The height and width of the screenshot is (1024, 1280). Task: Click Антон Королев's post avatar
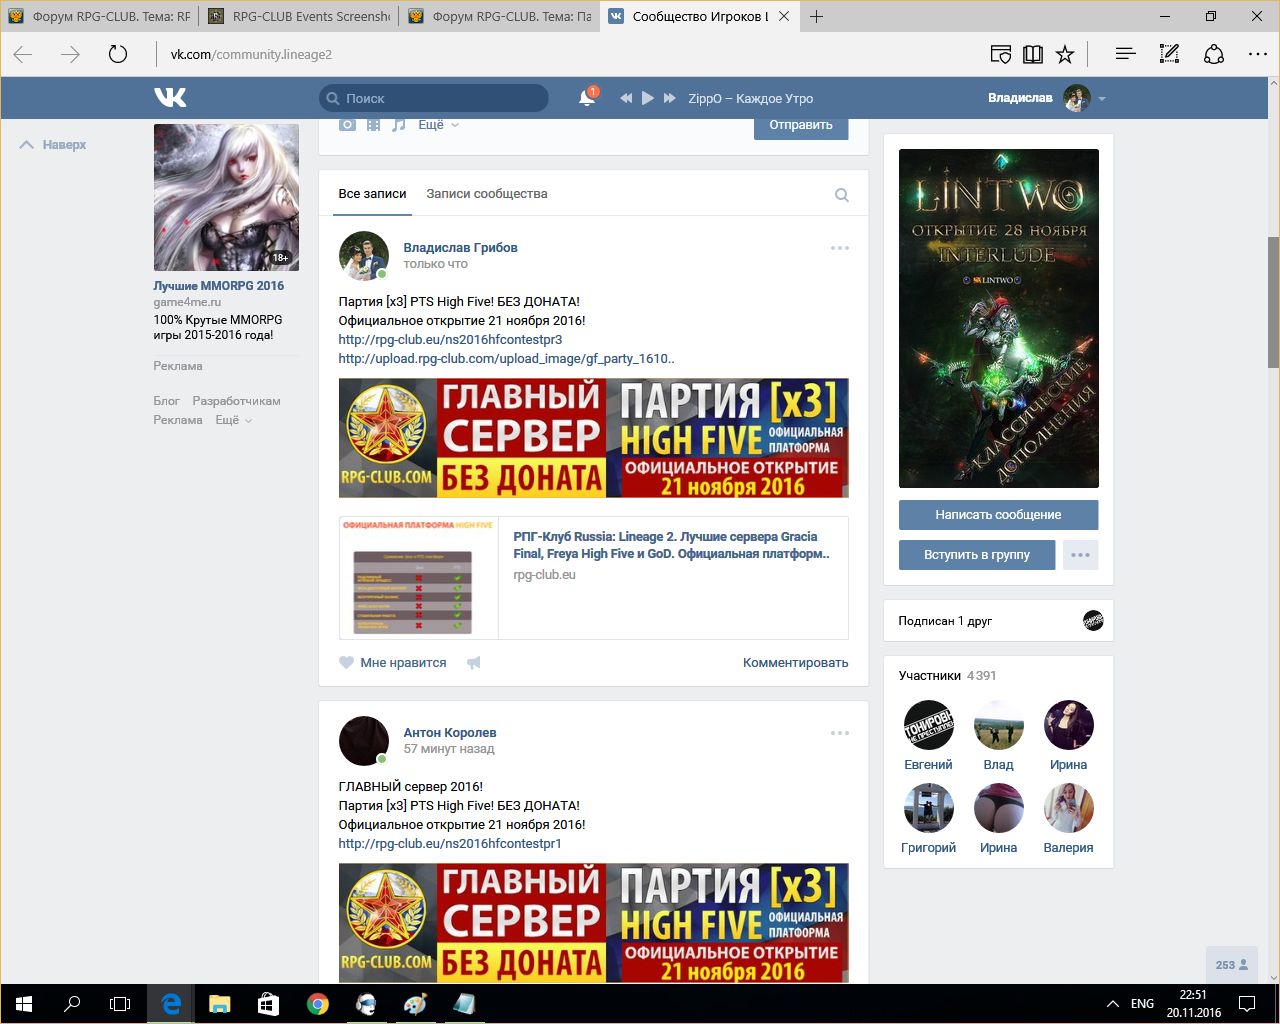(x=363, y=741)
